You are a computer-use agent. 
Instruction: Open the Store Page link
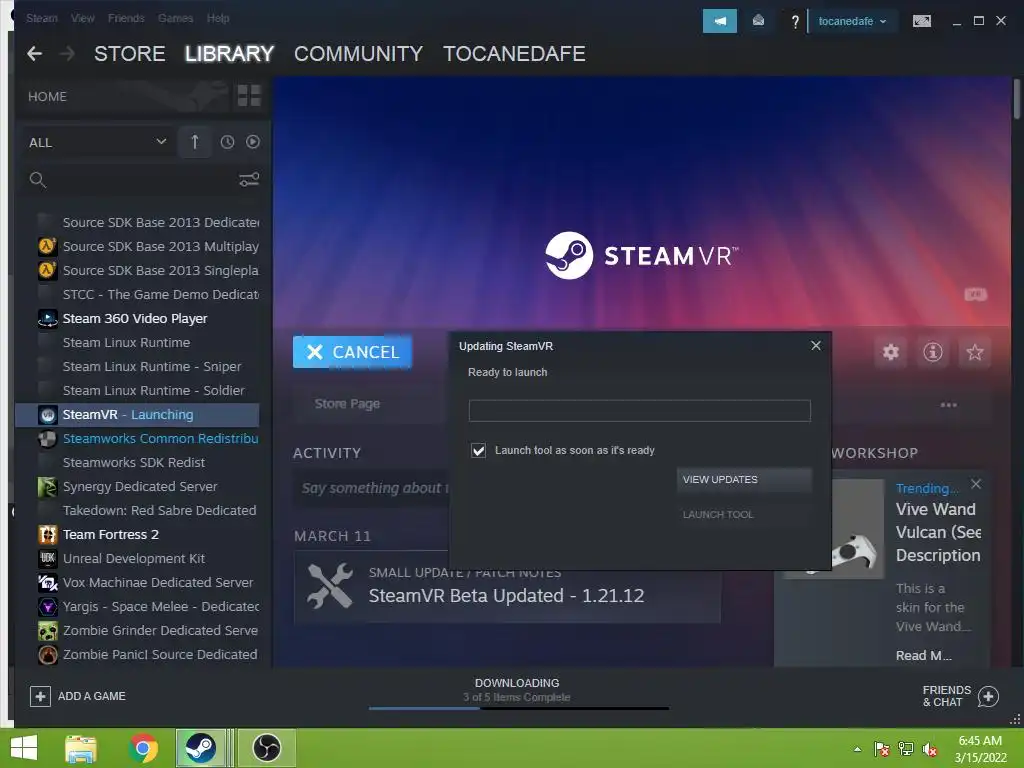coord(347,404)
